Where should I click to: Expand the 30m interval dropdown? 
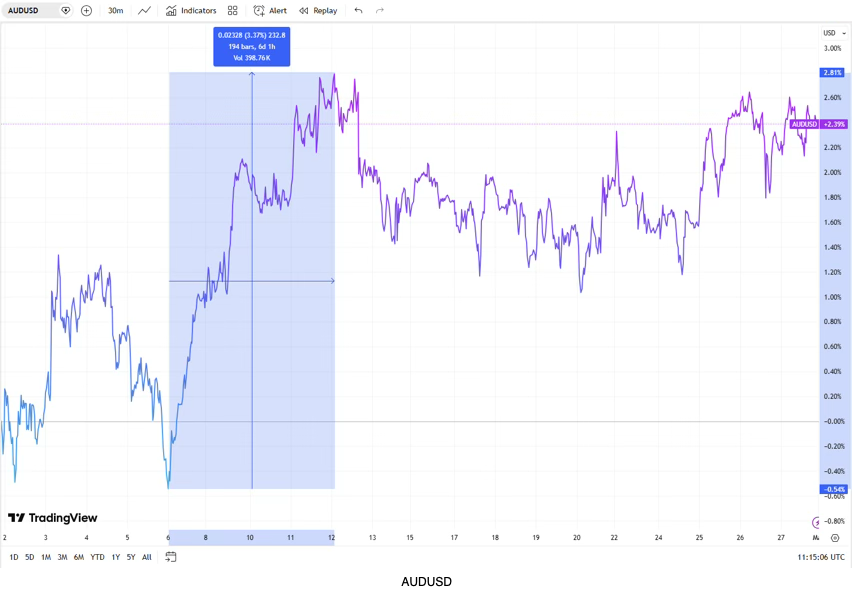(x=116, y=11)
